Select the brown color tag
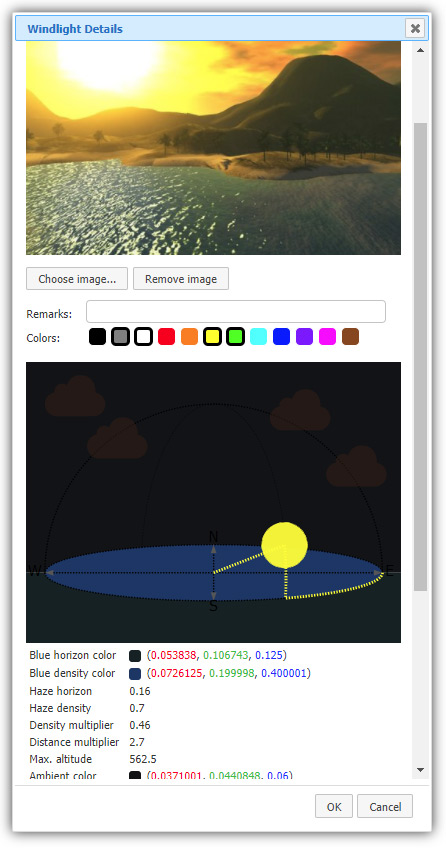 pyautogui.click(x=350, y=336)
